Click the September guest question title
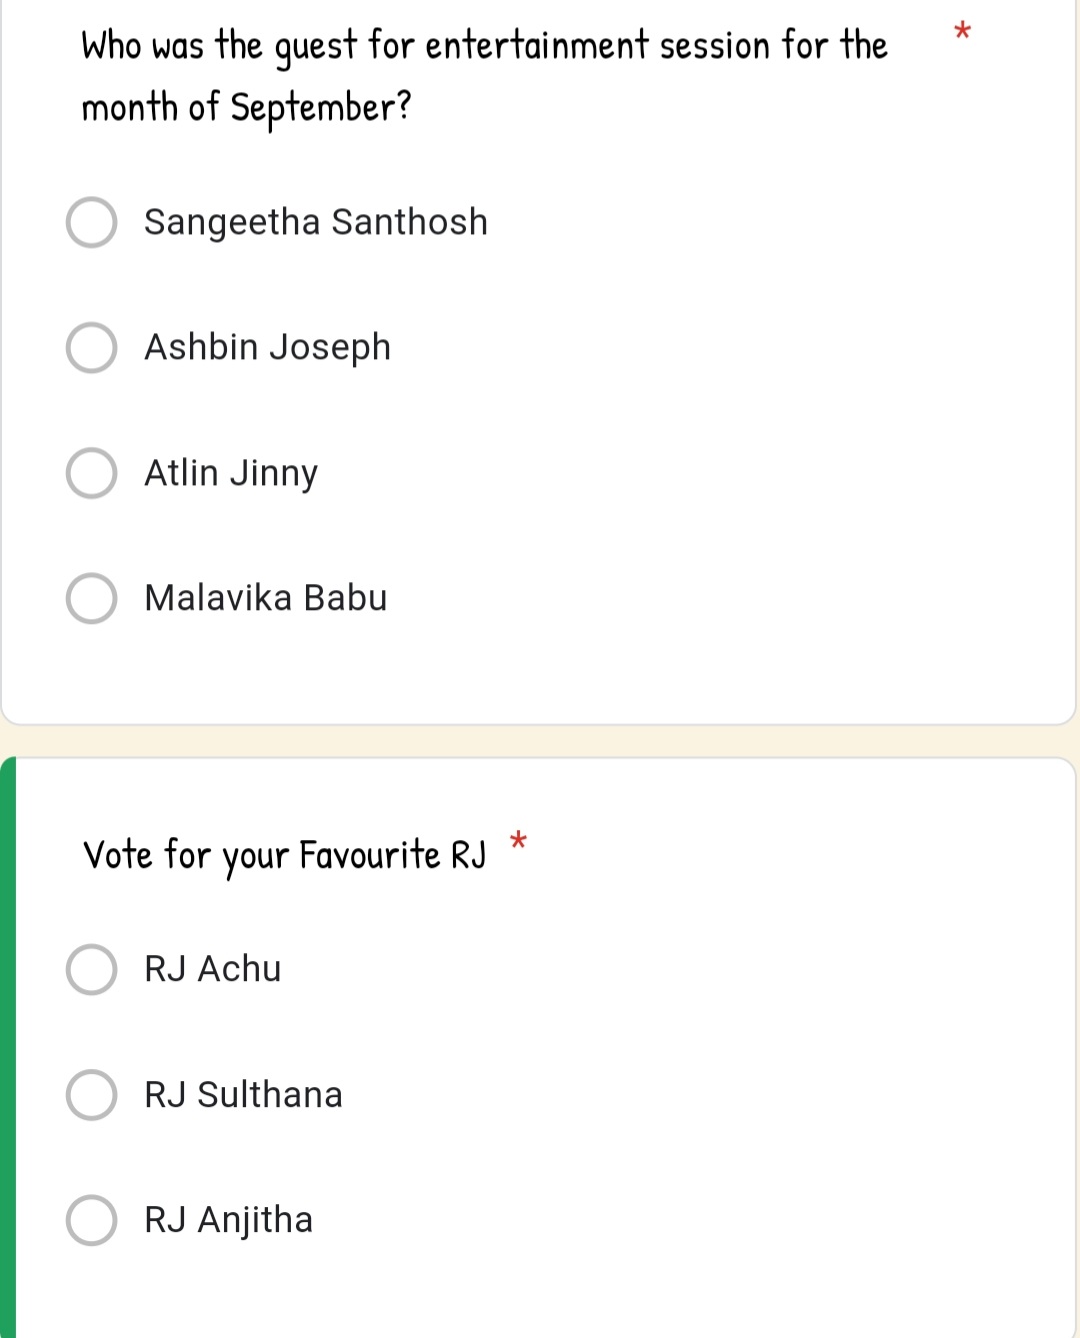Viewport: 1080px width, 1338px height. tap(484, 76)
